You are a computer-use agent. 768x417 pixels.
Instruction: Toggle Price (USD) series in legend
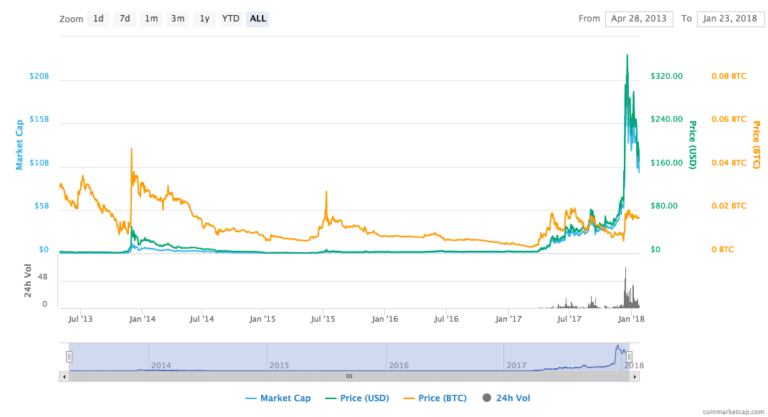tap(357, 398)
